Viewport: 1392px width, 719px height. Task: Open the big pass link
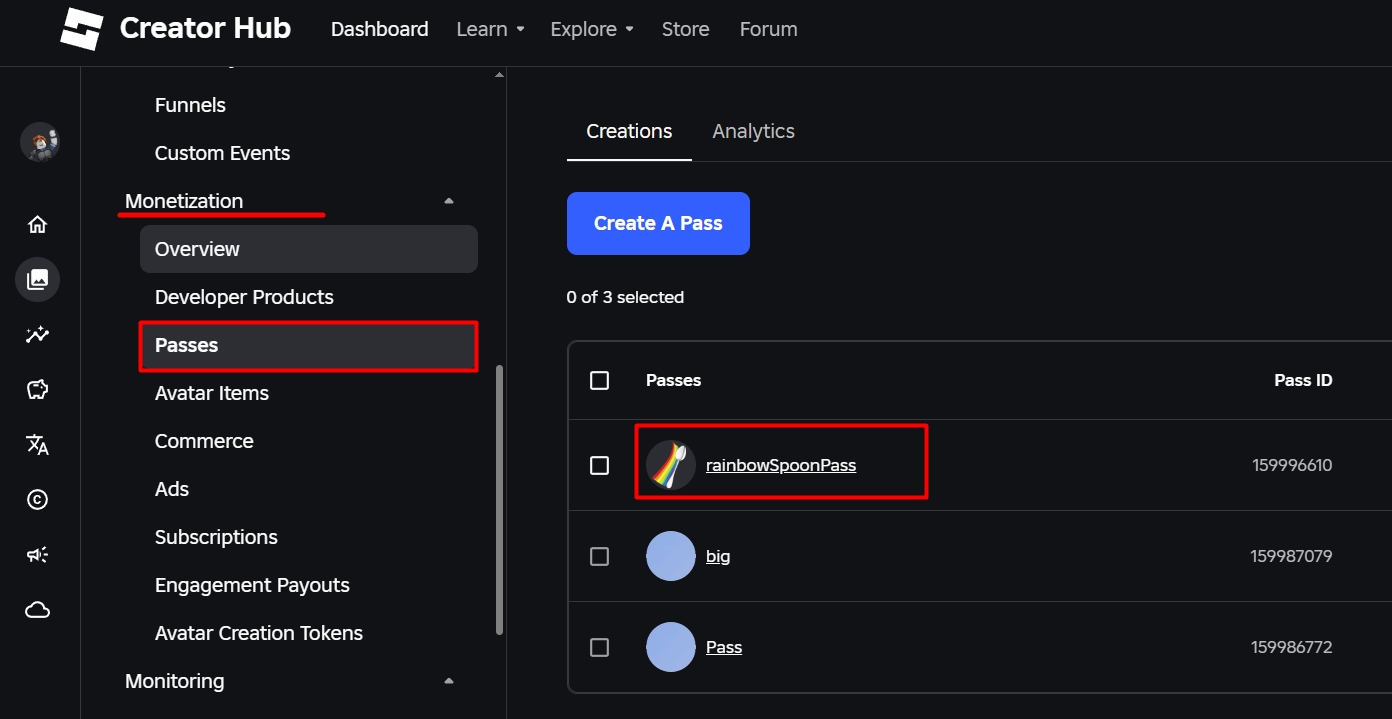718,556
